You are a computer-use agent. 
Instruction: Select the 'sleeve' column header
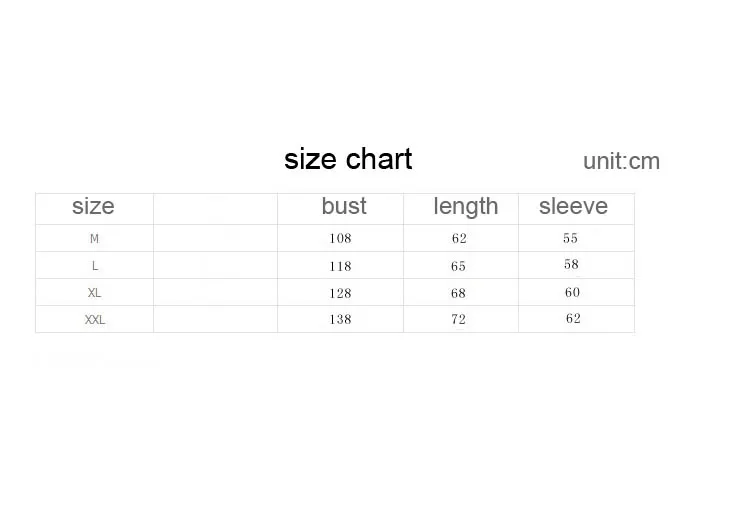[574, 206]
